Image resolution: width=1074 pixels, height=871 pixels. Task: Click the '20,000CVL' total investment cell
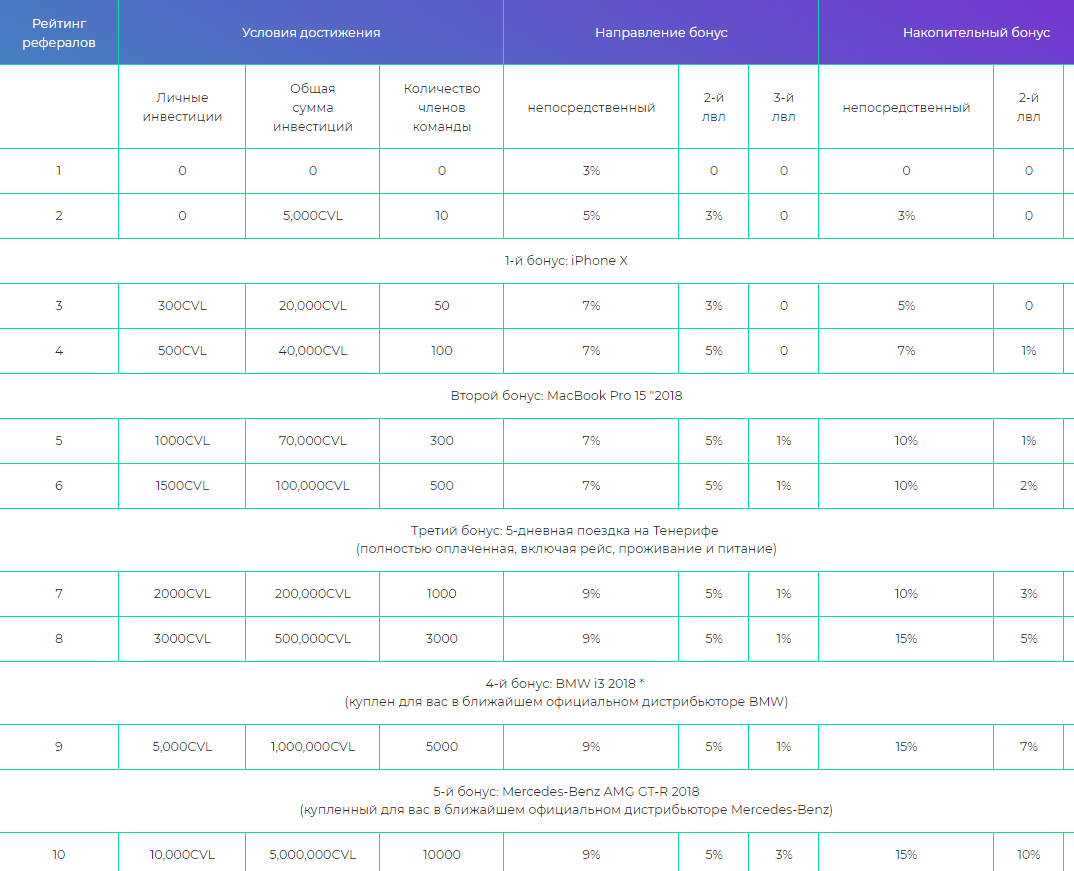coord(312,305)
